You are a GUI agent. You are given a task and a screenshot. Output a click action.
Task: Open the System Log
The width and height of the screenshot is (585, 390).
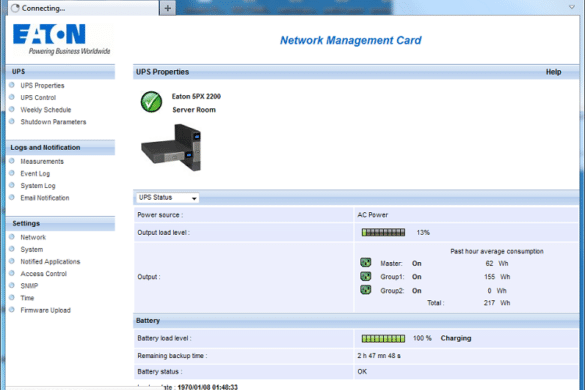[x=38, y=185]
